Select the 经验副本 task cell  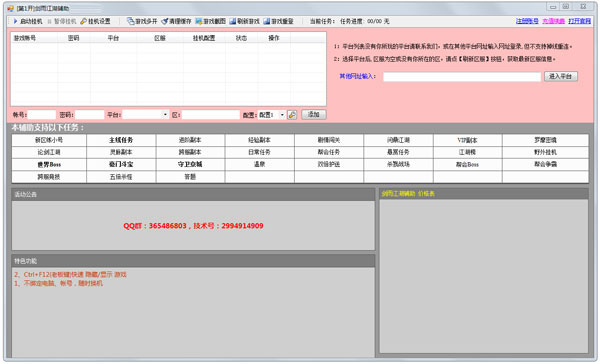260,140
